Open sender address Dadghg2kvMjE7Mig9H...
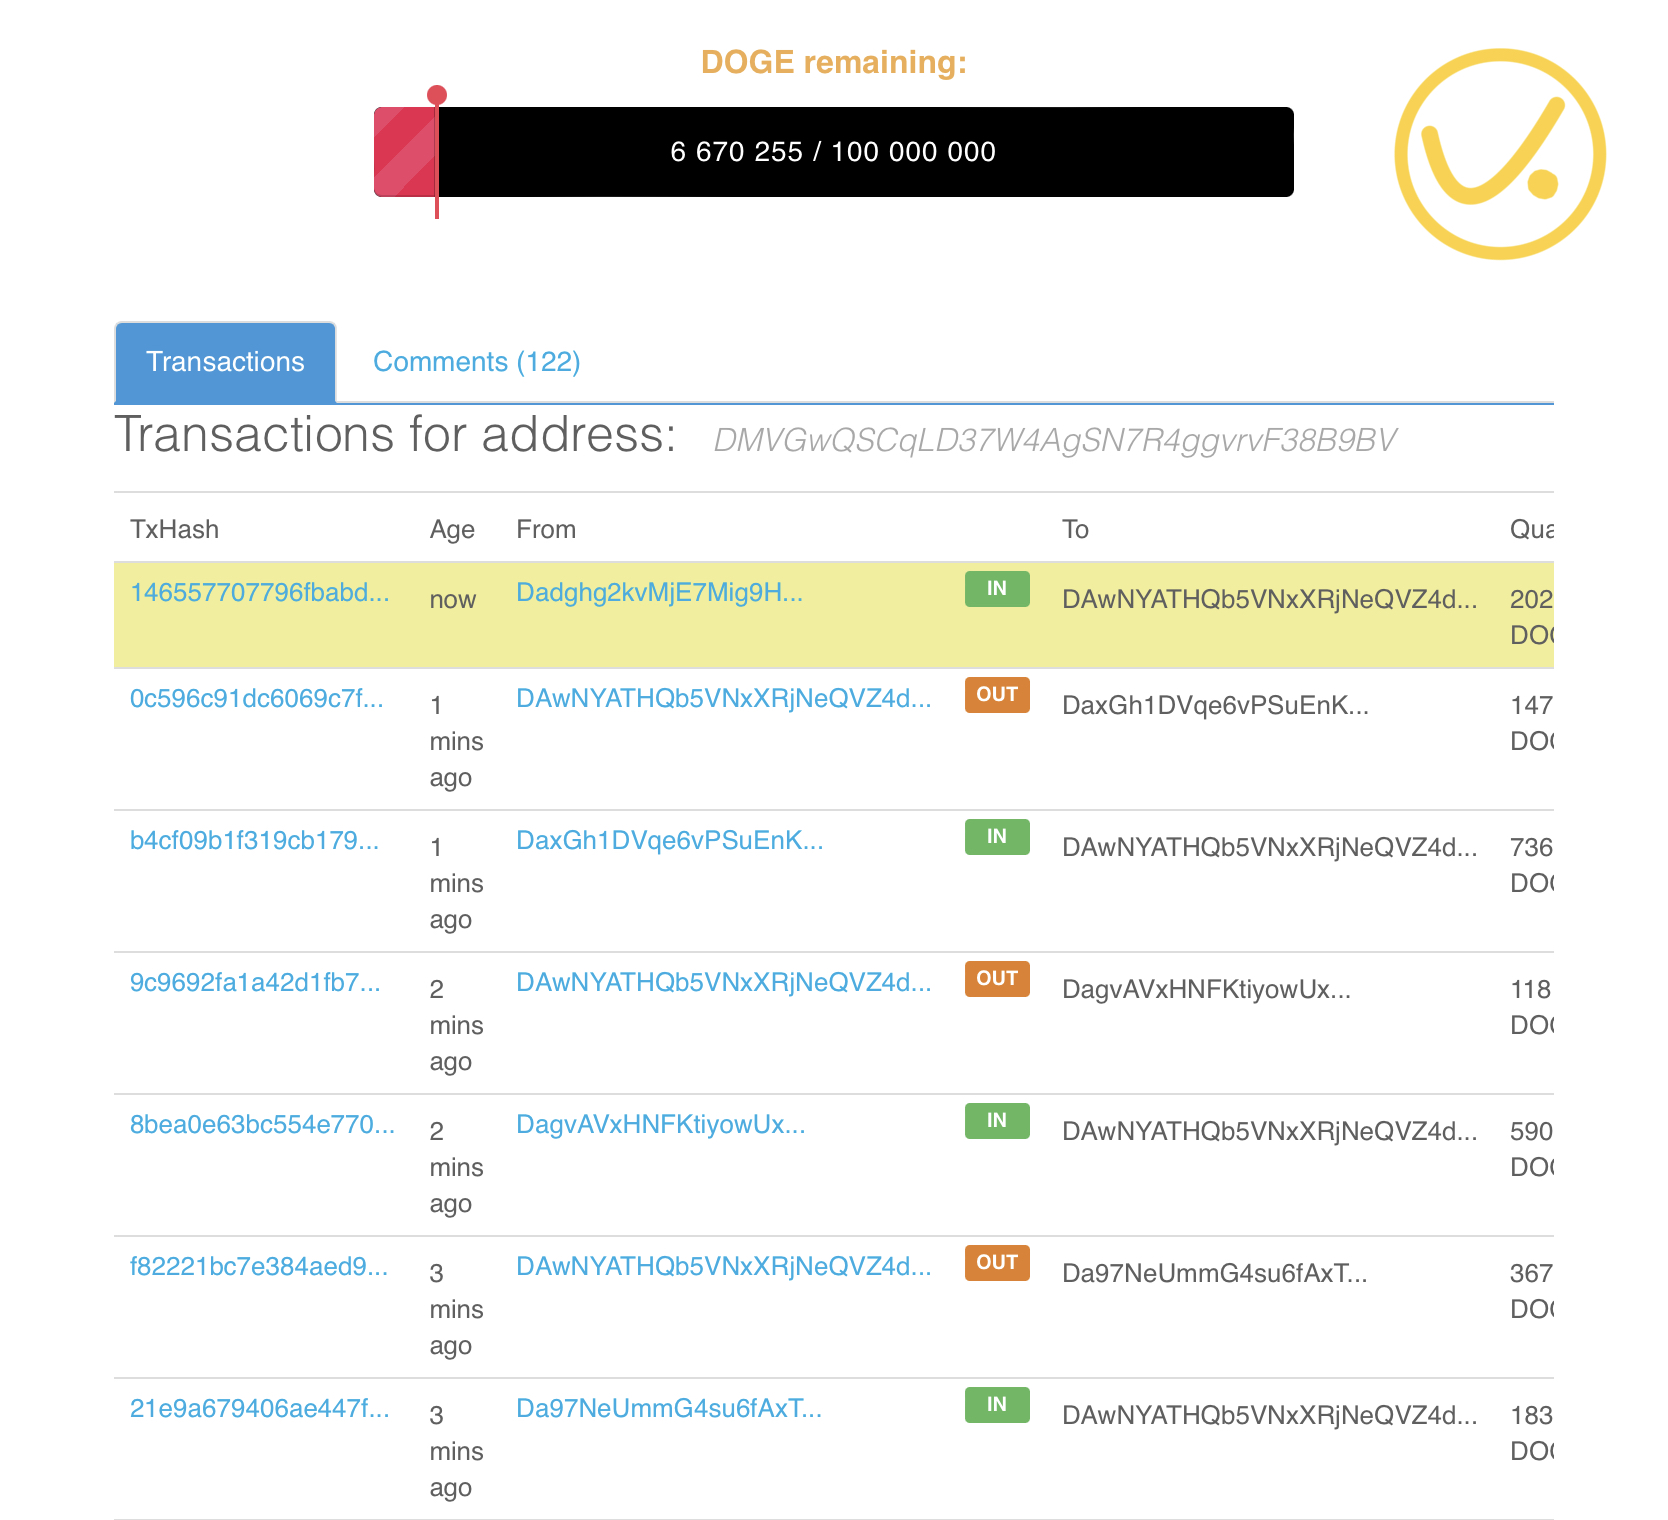The image size is (1668, 1520). pos(660,592)
